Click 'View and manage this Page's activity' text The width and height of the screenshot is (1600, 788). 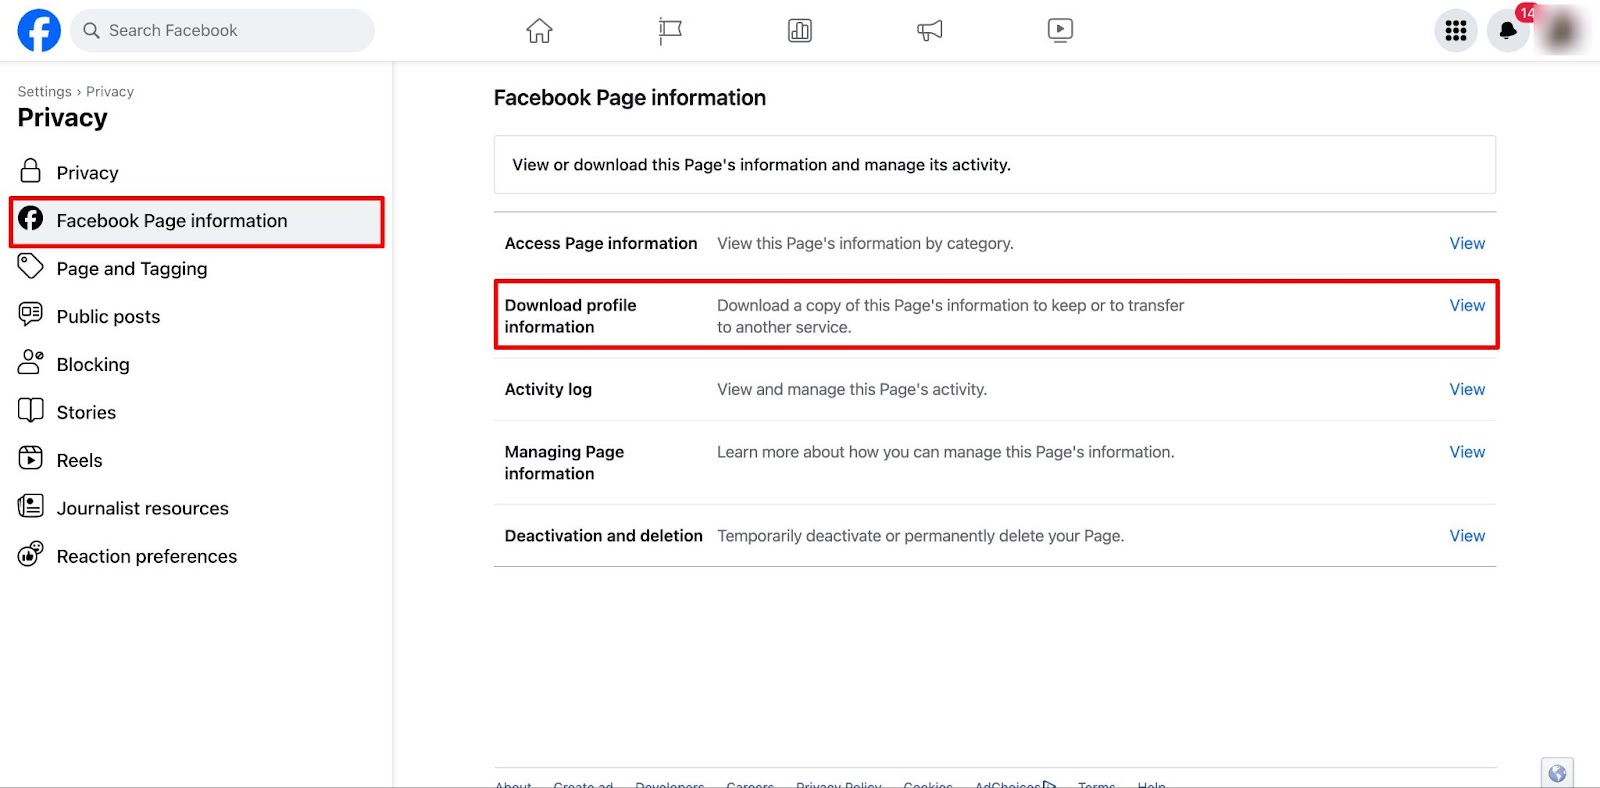[x=852, y=389]
